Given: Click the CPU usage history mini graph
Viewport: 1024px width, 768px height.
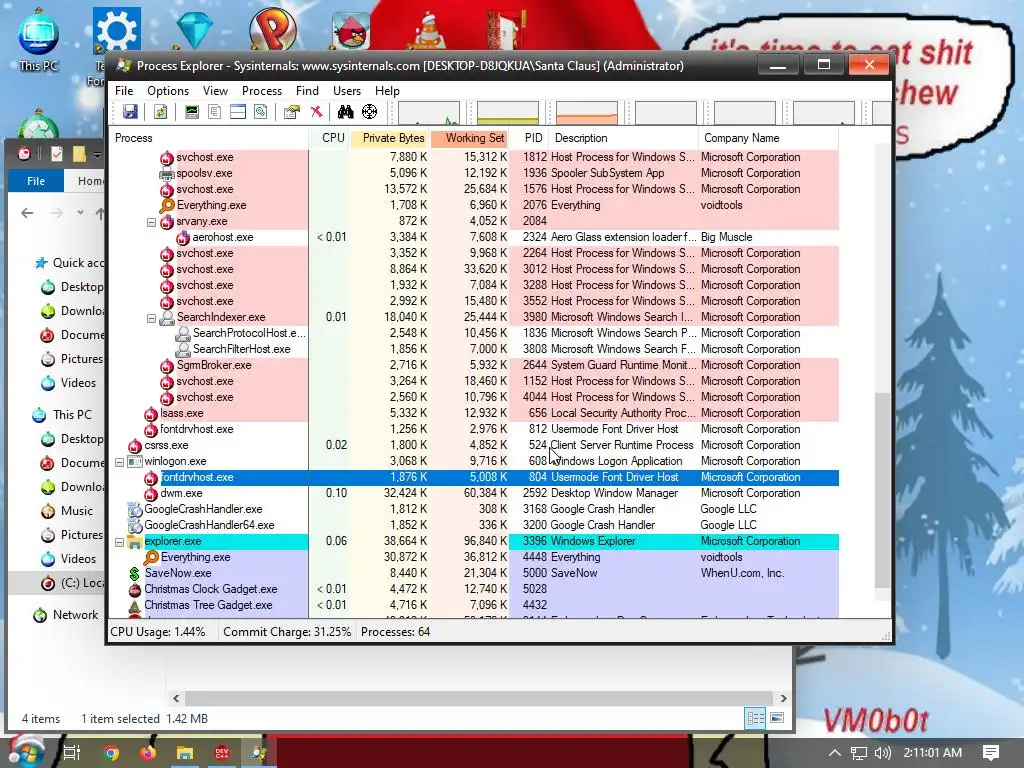Looking at the screenshot, I should tap(429, 112).
